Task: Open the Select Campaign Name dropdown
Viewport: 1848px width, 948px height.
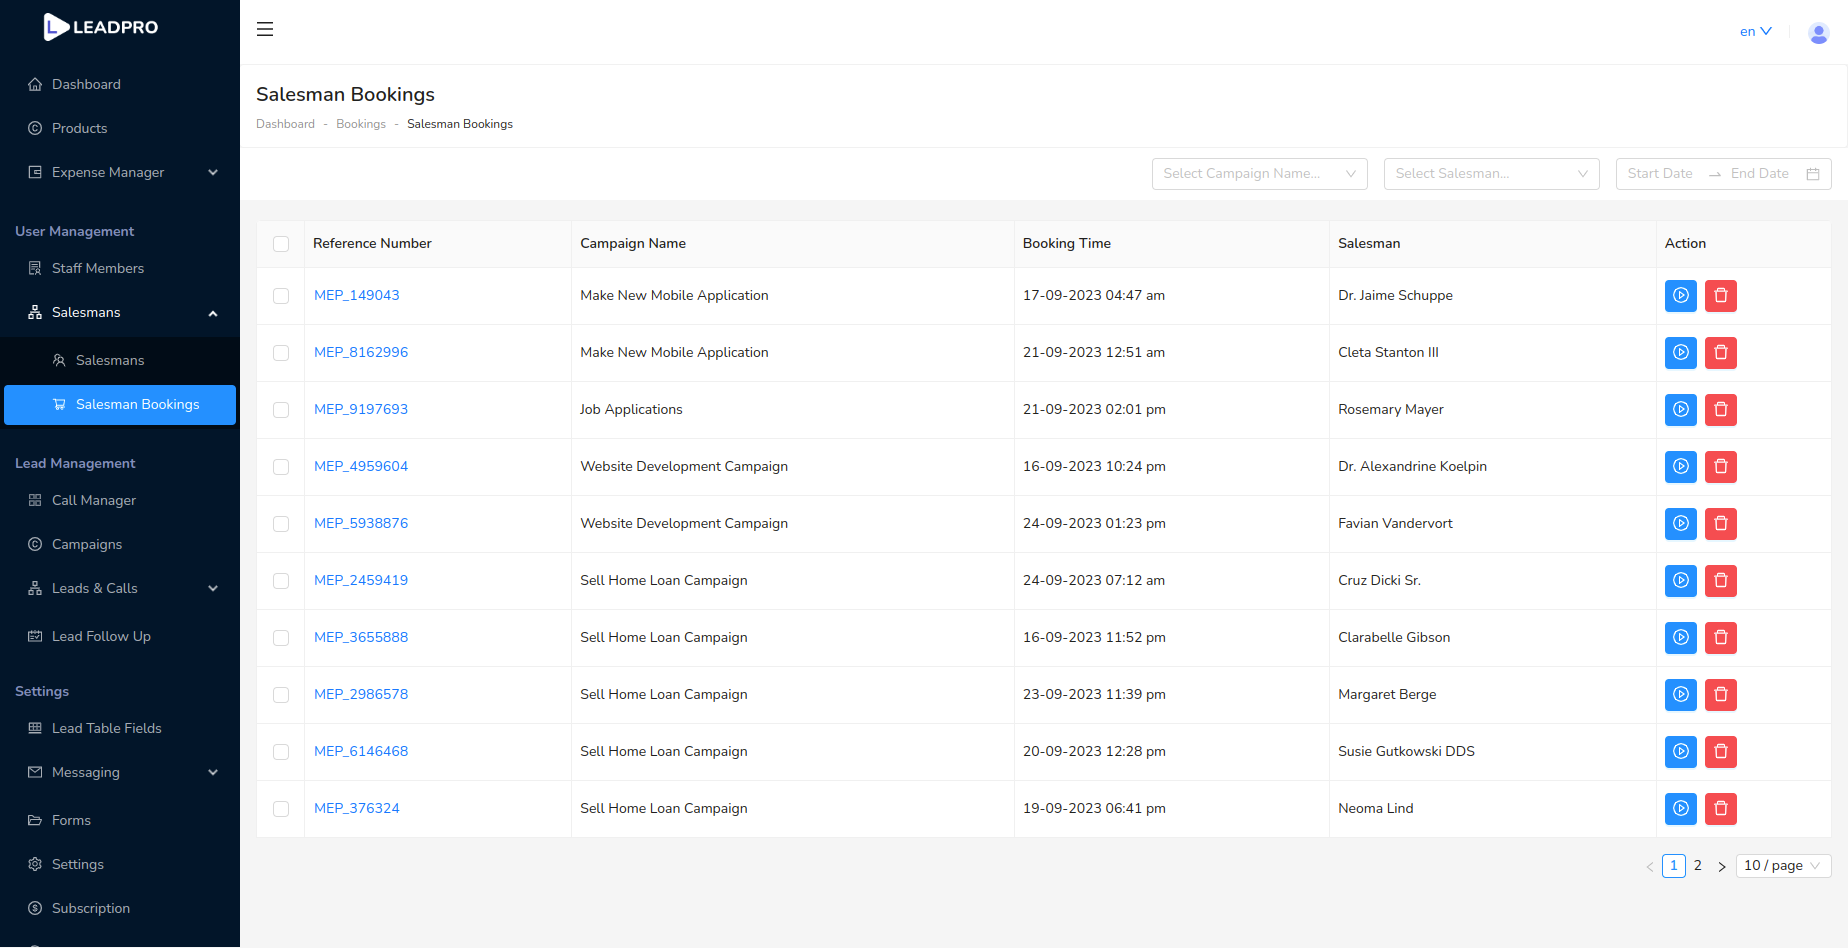Action: click(x=1259, y=173)
